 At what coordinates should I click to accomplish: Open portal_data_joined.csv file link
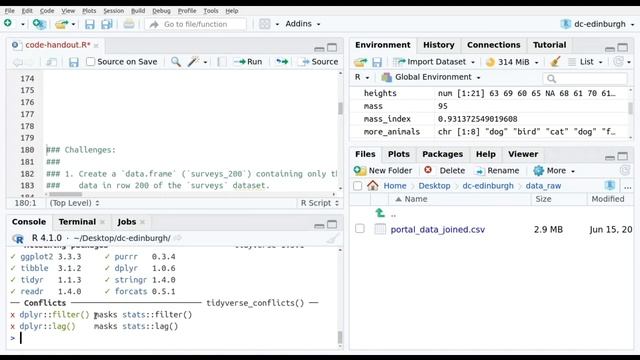tap(438, 229)
